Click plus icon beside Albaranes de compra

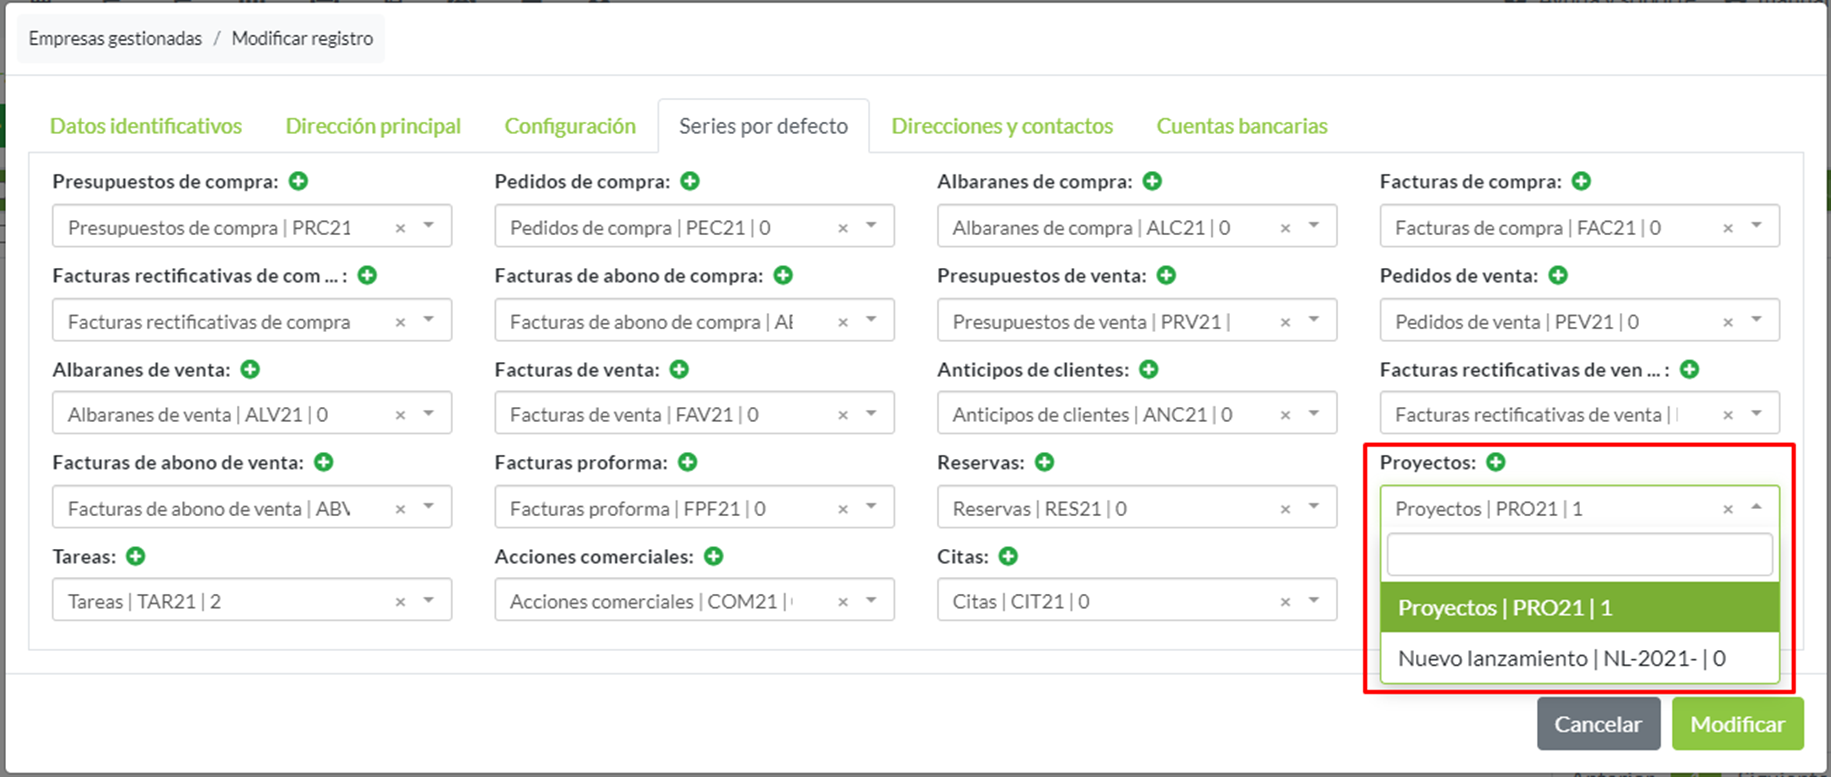pyautogui.click(x=1152, y=181)
